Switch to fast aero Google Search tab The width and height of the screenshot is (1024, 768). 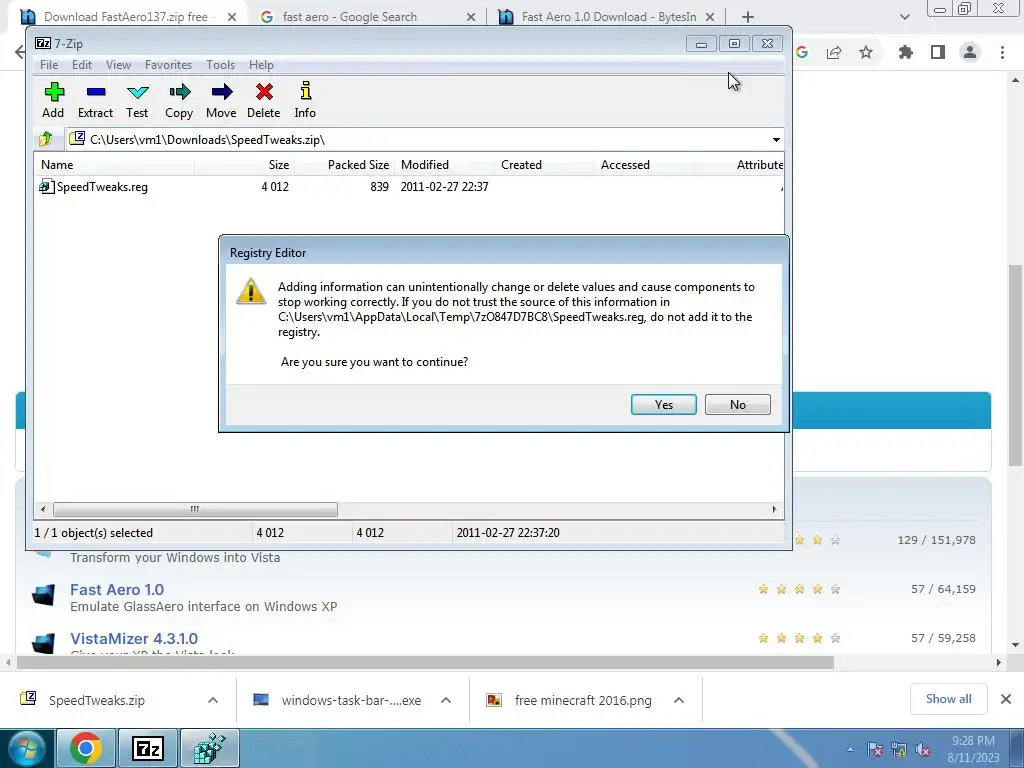click(x=368, y=17)
